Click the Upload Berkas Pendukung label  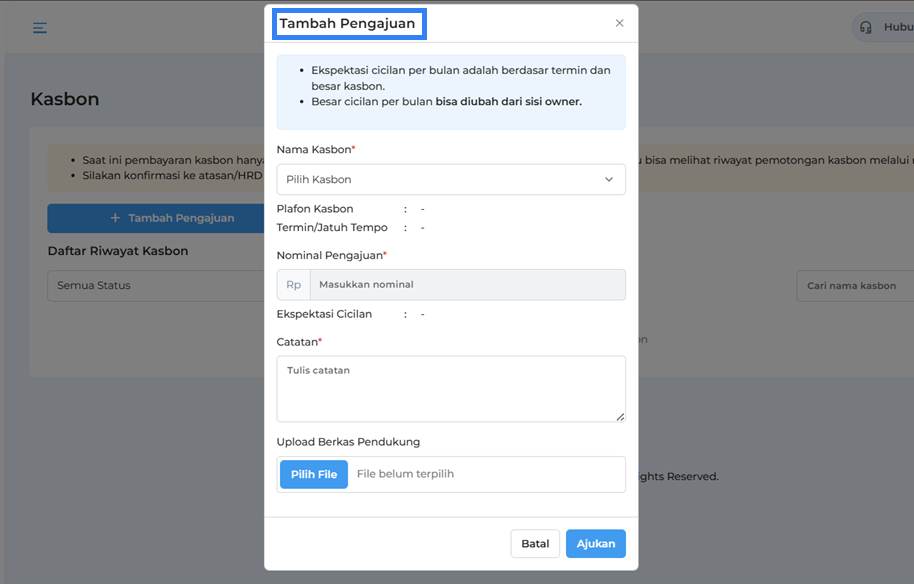click(x=348, y=442)
